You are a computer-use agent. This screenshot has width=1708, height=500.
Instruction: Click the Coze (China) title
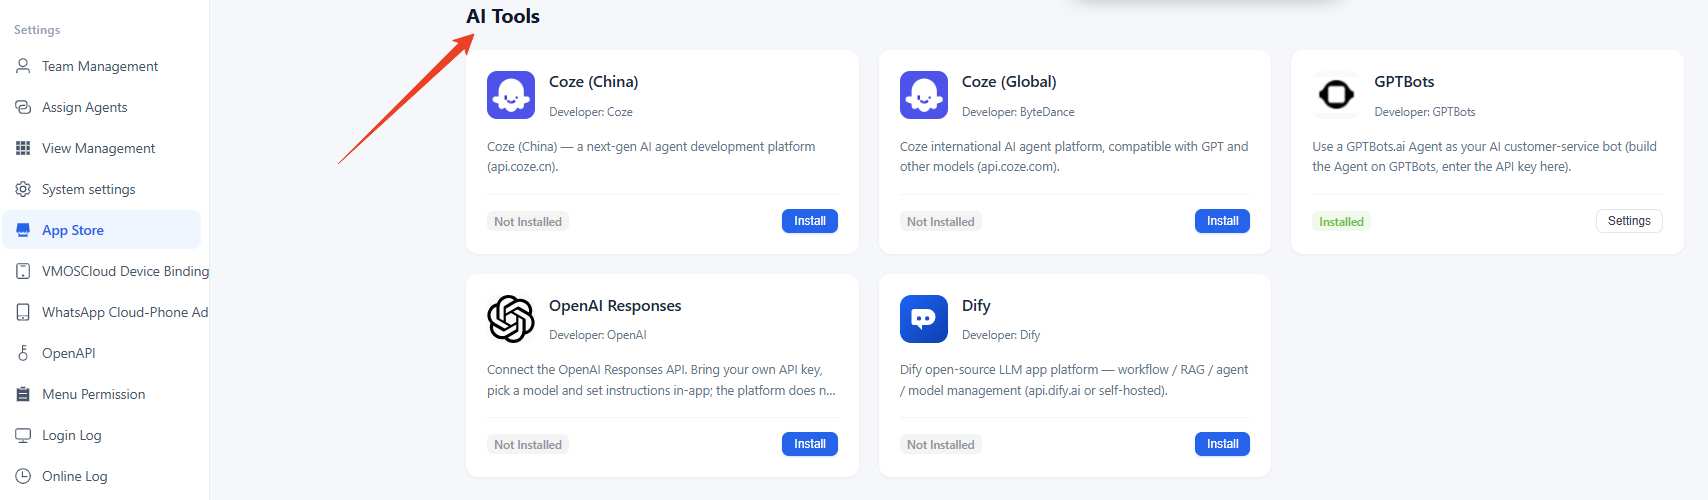[593, 82]
